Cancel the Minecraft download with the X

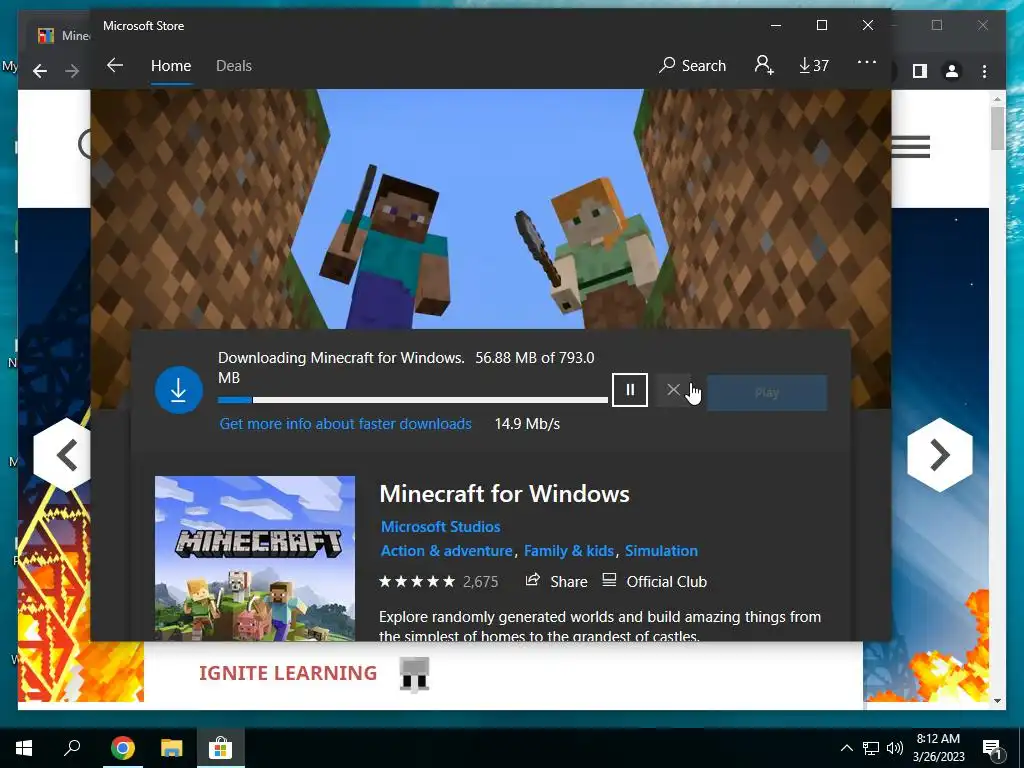pos(673,390)
